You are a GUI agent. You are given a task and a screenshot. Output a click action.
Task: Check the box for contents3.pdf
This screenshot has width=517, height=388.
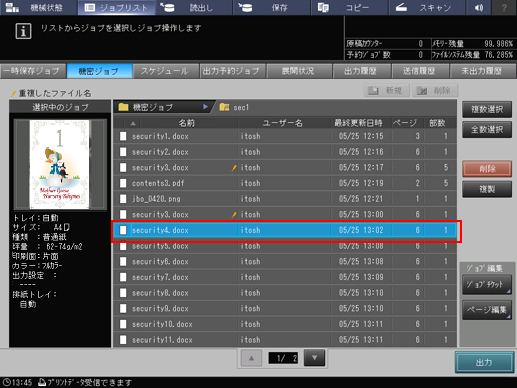coord(123,183)
